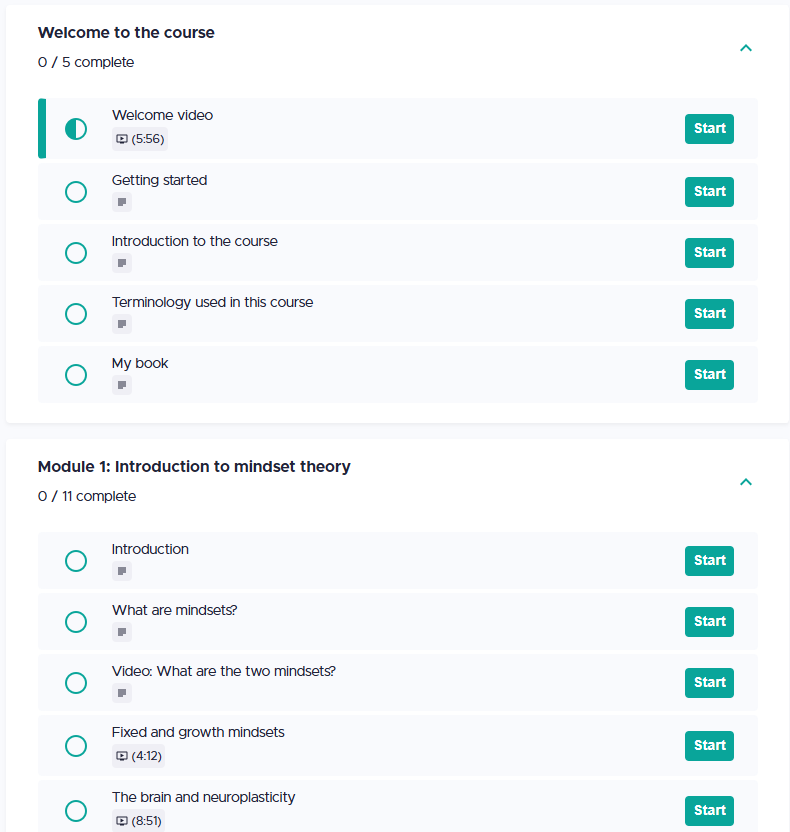Toggle the half-filled progress circle for Welcome video
Viewport: 790px width, 832px height.
click(76, 129)
